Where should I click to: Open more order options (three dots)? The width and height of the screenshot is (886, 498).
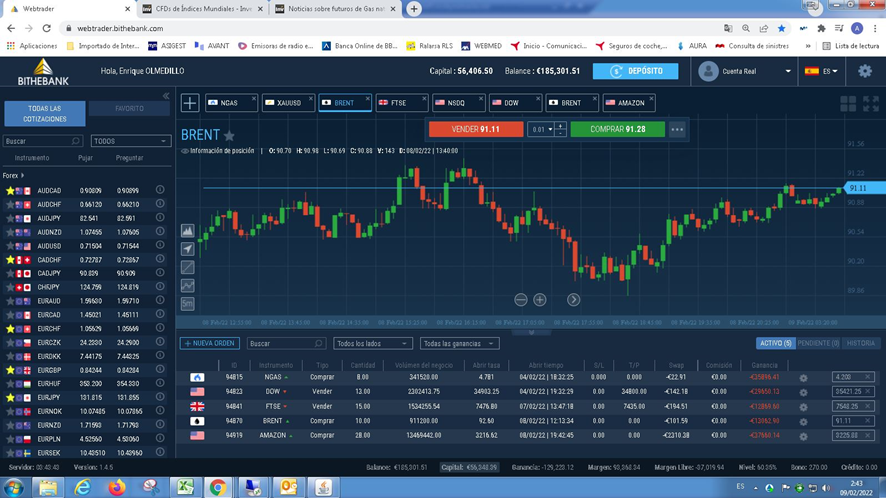(x=677, y=129)
